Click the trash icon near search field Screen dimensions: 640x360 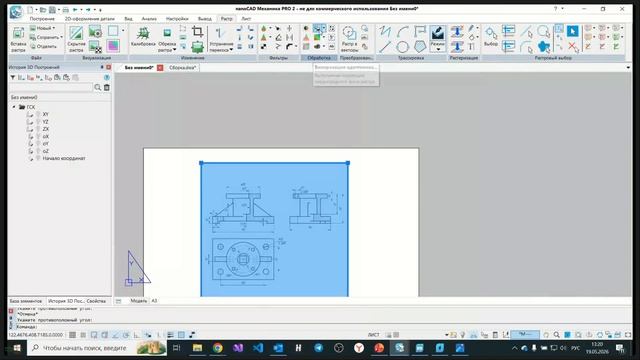tap(107, 87)
